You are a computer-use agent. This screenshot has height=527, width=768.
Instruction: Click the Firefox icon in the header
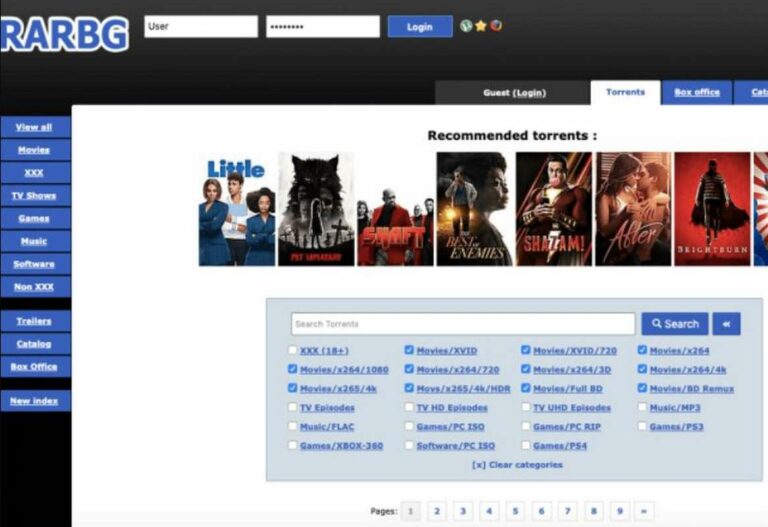click(496, 25)
